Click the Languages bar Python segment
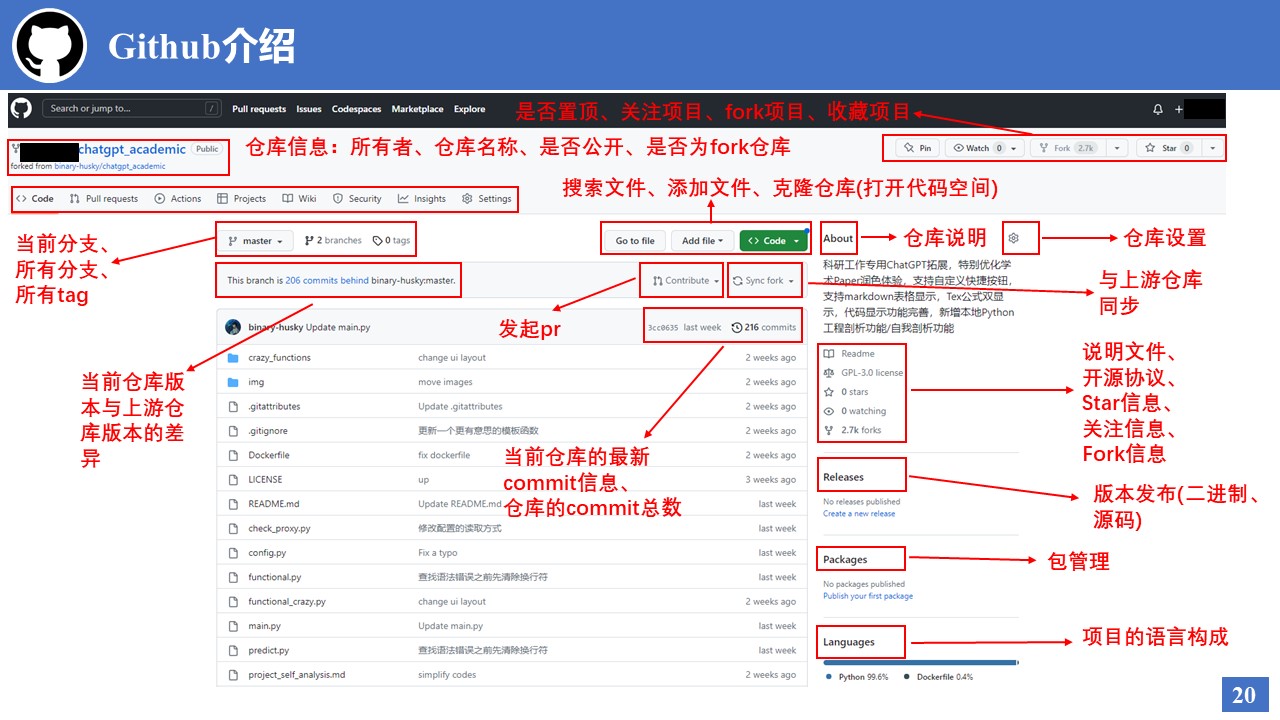1280x720 pixels. (919, 662)
